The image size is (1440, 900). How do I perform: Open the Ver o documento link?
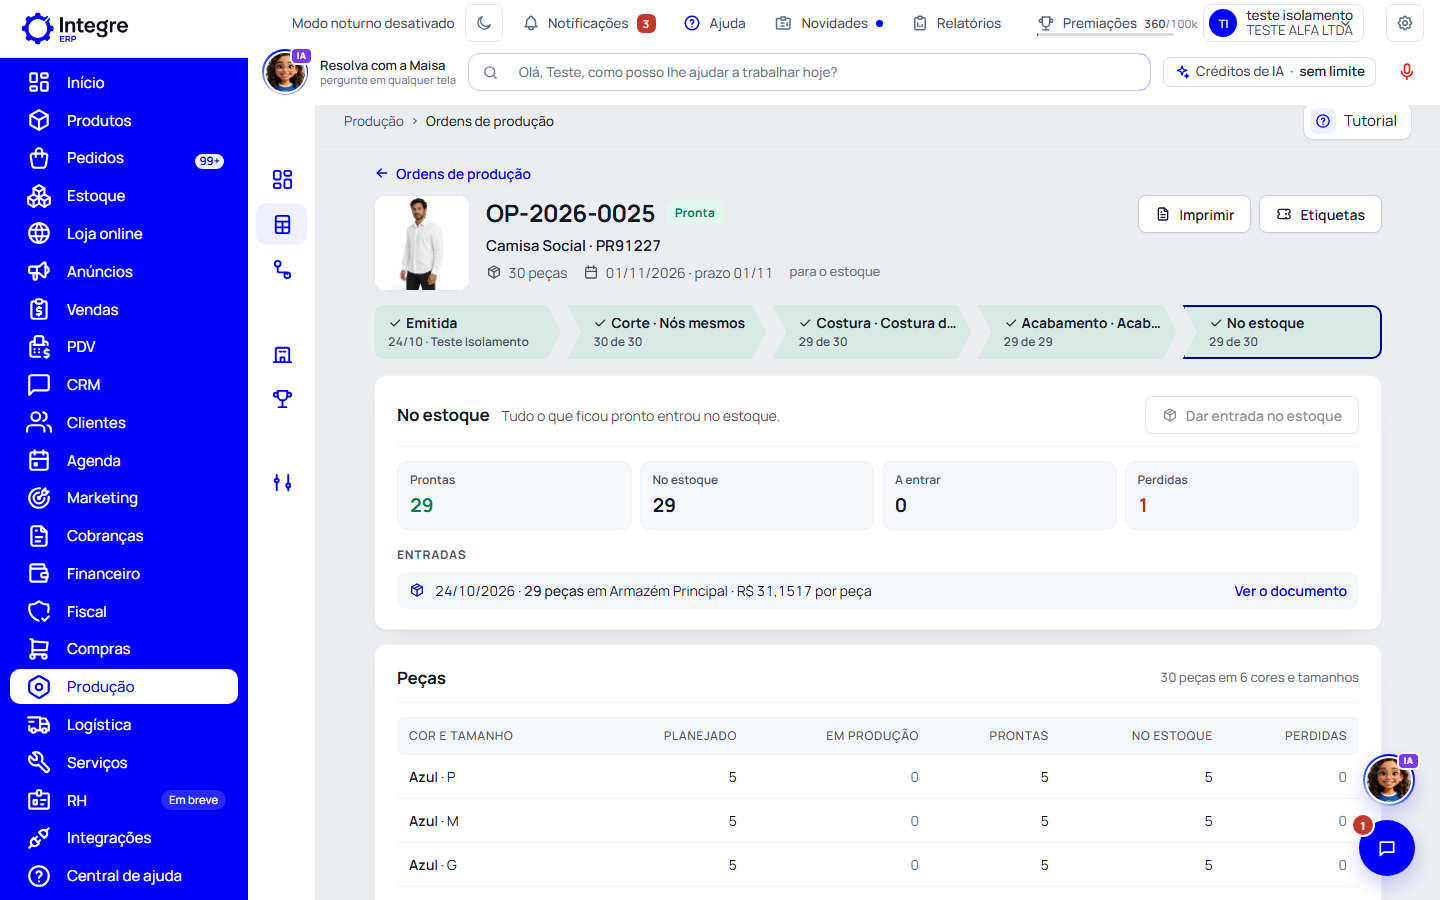[1290, 591]
